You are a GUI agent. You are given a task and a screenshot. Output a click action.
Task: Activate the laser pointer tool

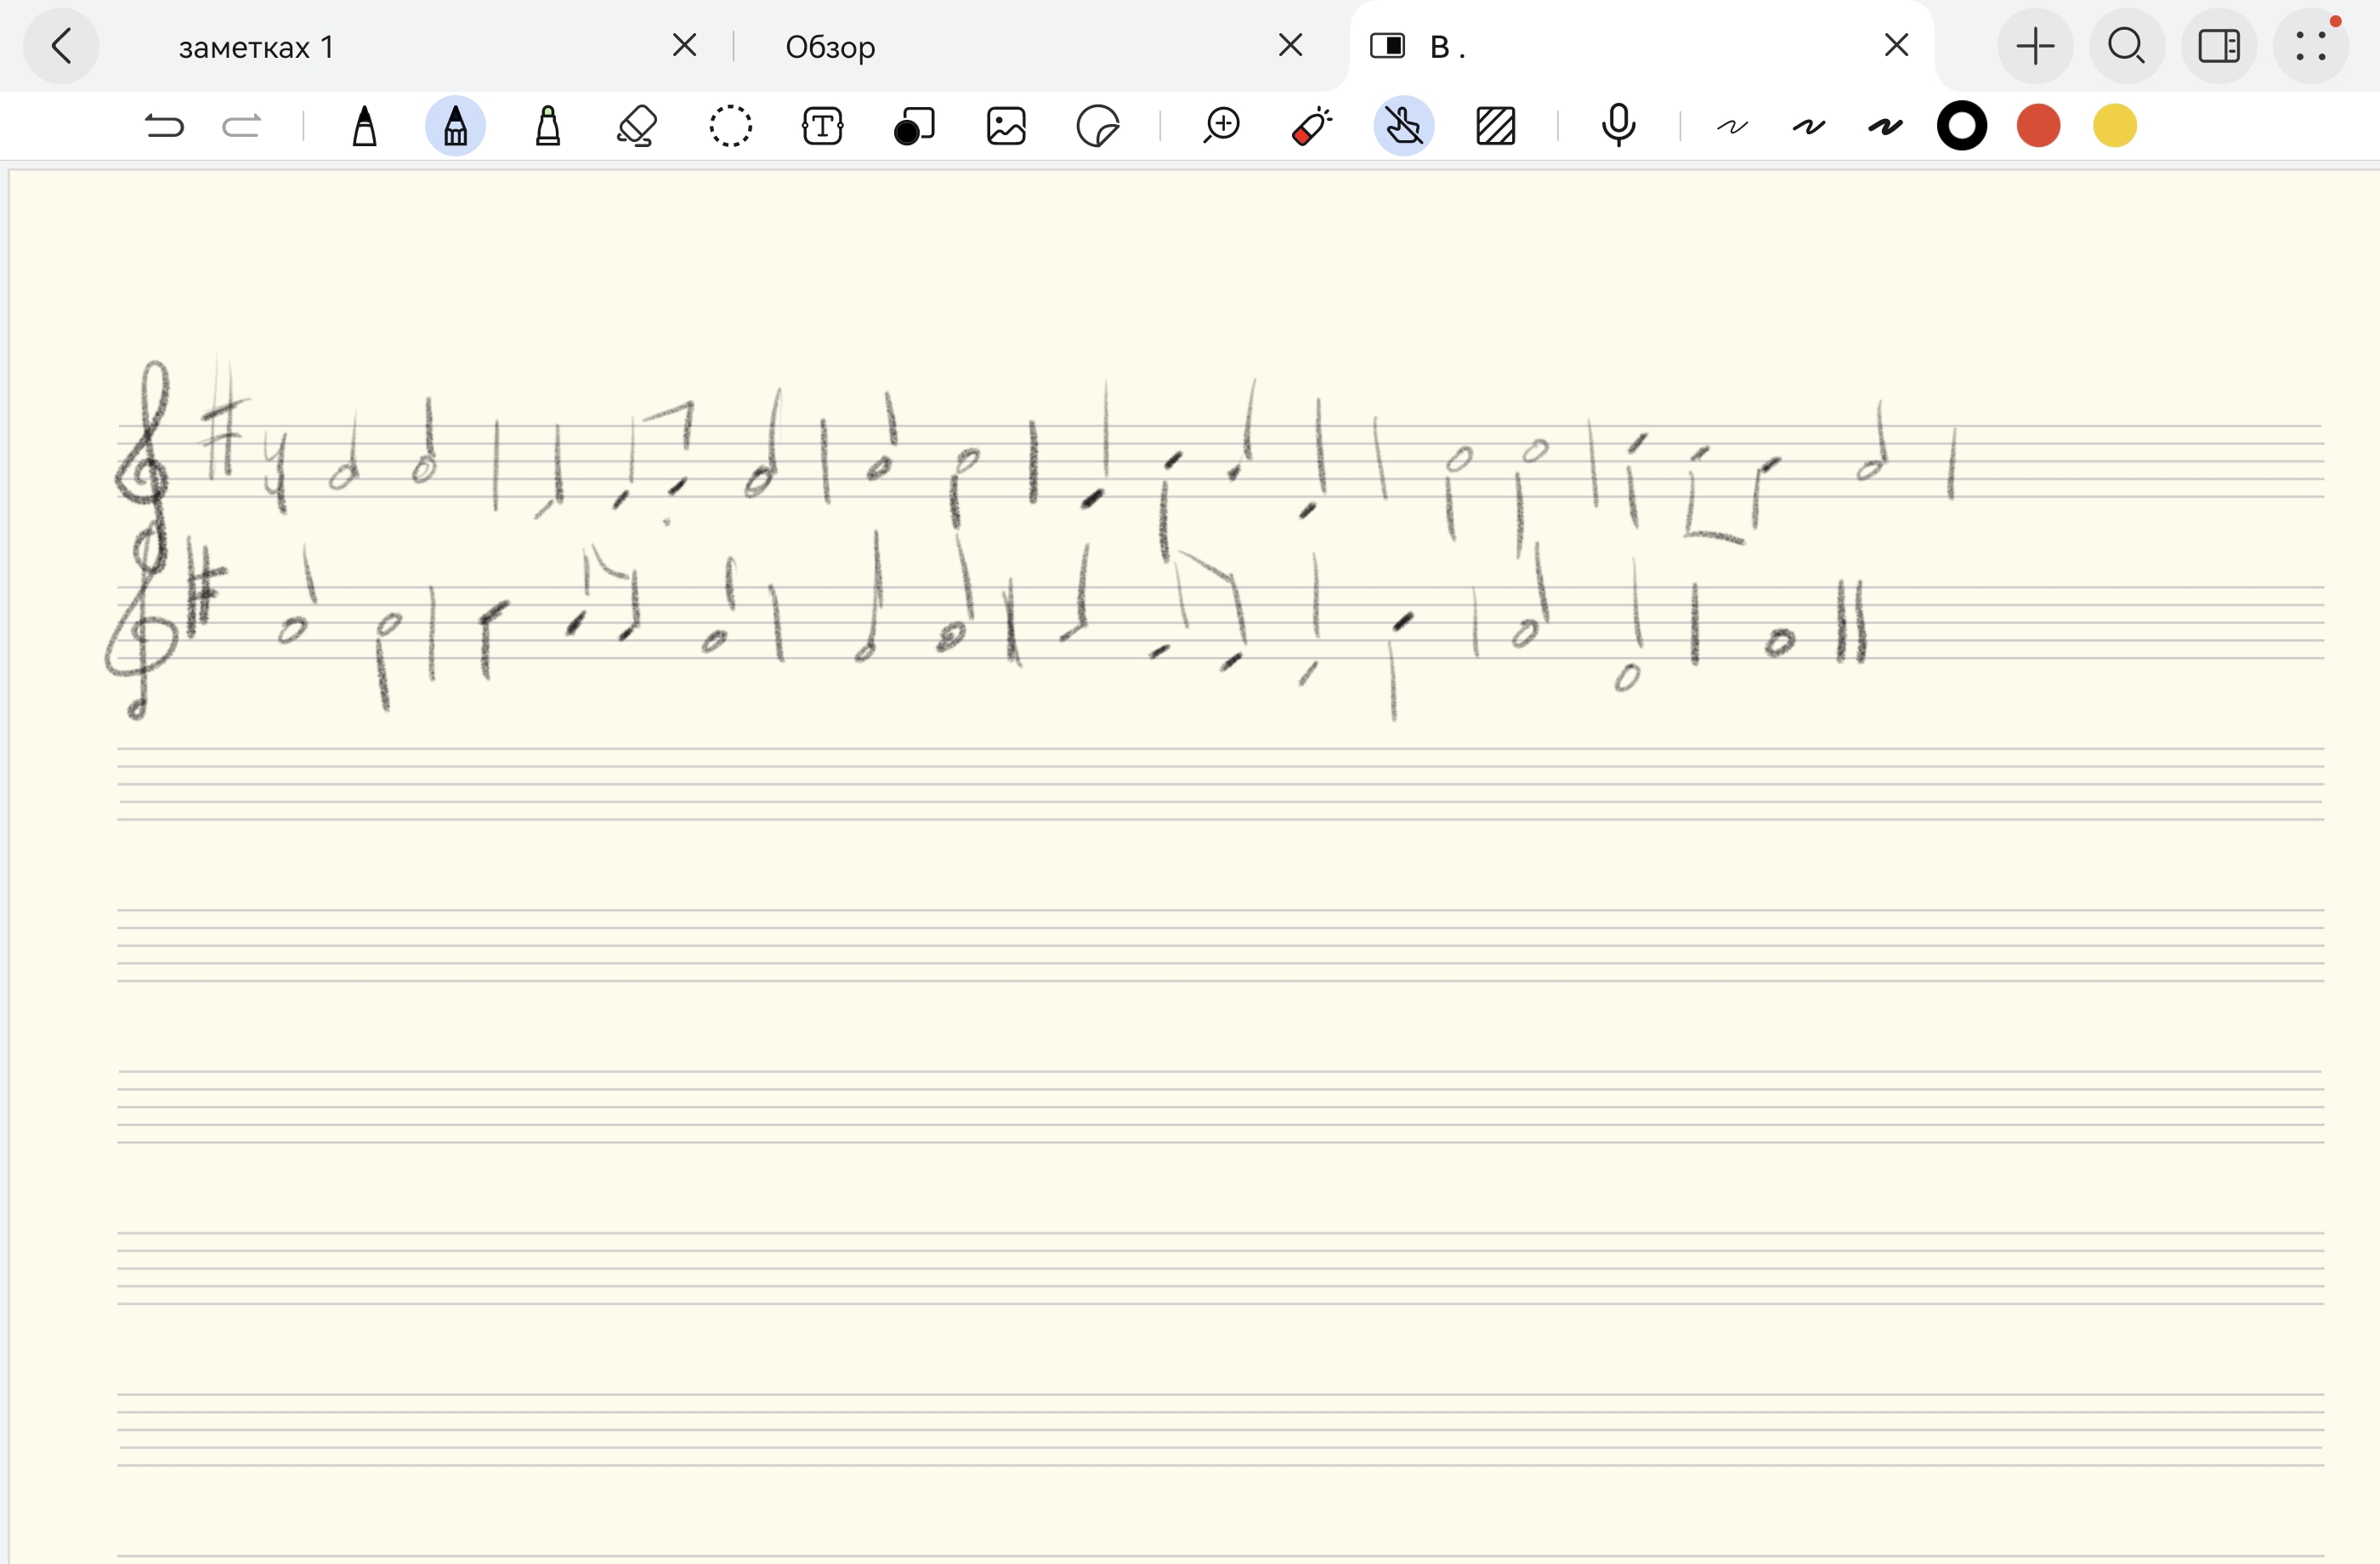click(1312, 126)
